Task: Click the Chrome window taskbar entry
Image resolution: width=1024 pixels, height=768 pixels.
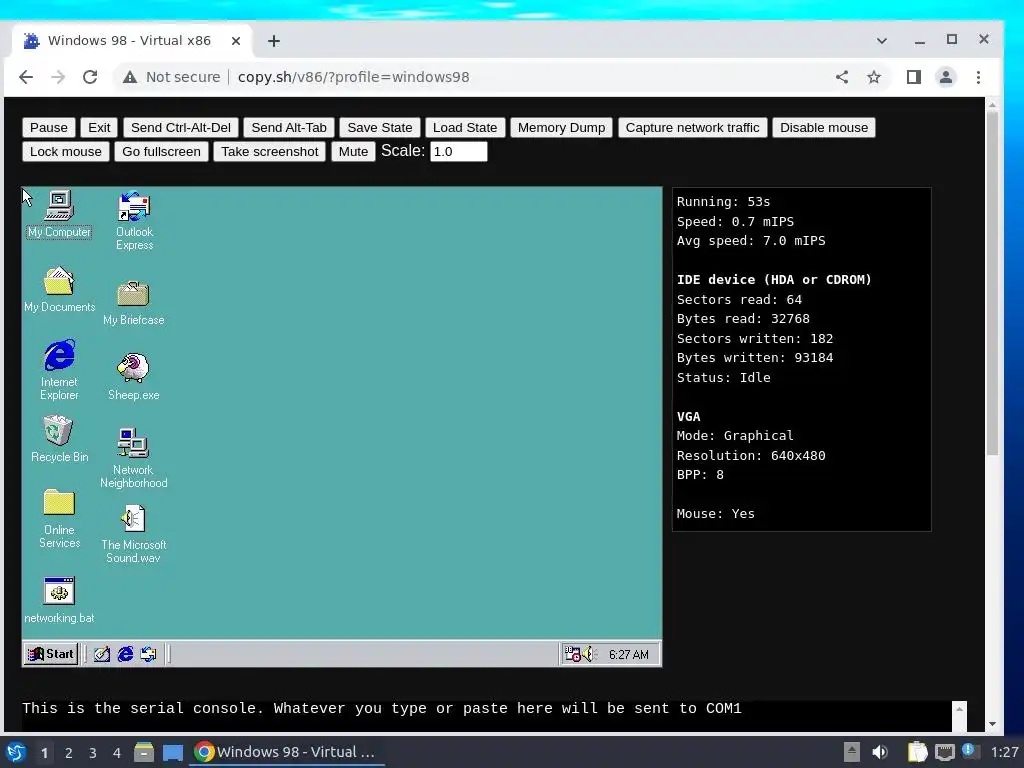Action: pyautogui.click(x=287, y=752)
